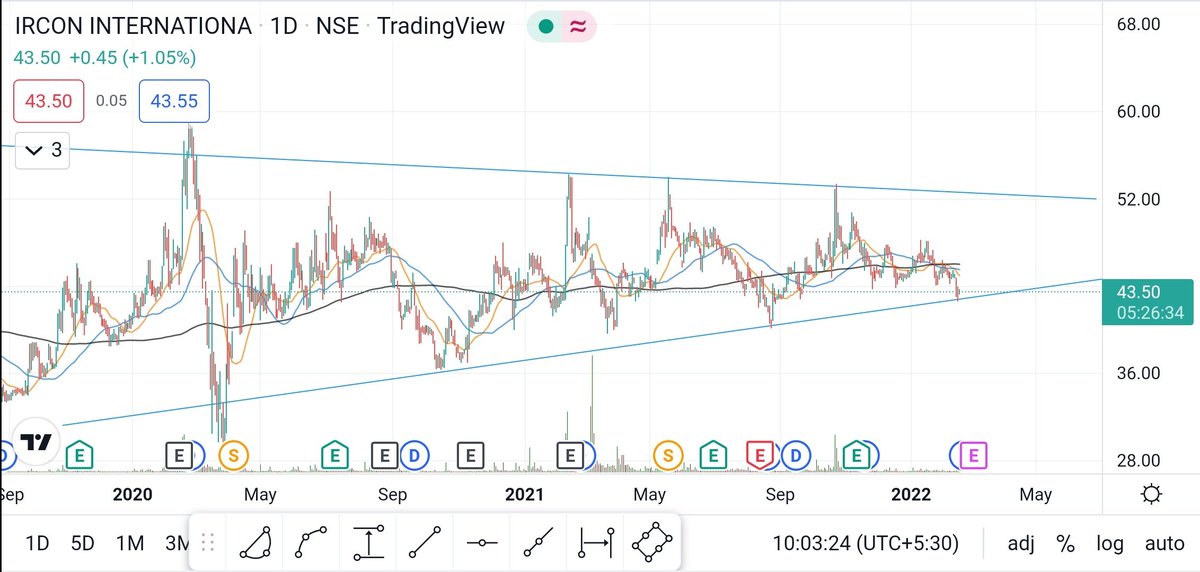Image resolution: width=1200 pixels, height=572 pixels.
Task: Collapse the indicators legend showing 3
Action: [43, 150]
